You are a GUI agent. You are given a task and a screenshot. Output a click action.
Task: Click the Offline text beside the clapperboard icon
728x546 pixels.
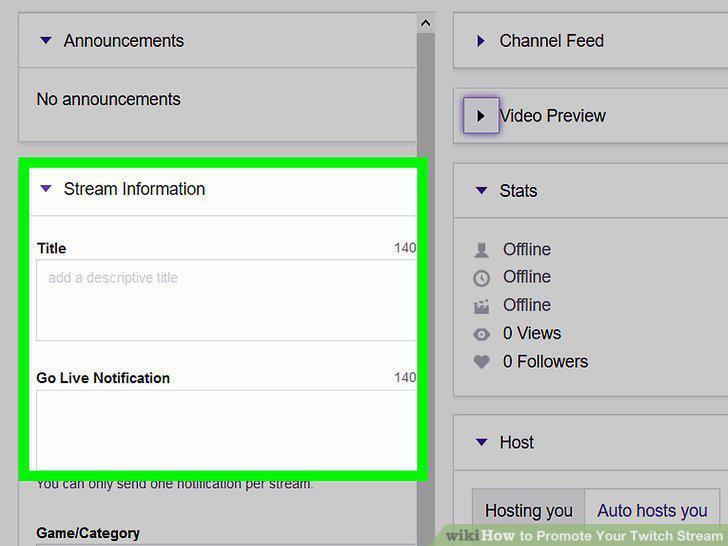click(527, 305)
